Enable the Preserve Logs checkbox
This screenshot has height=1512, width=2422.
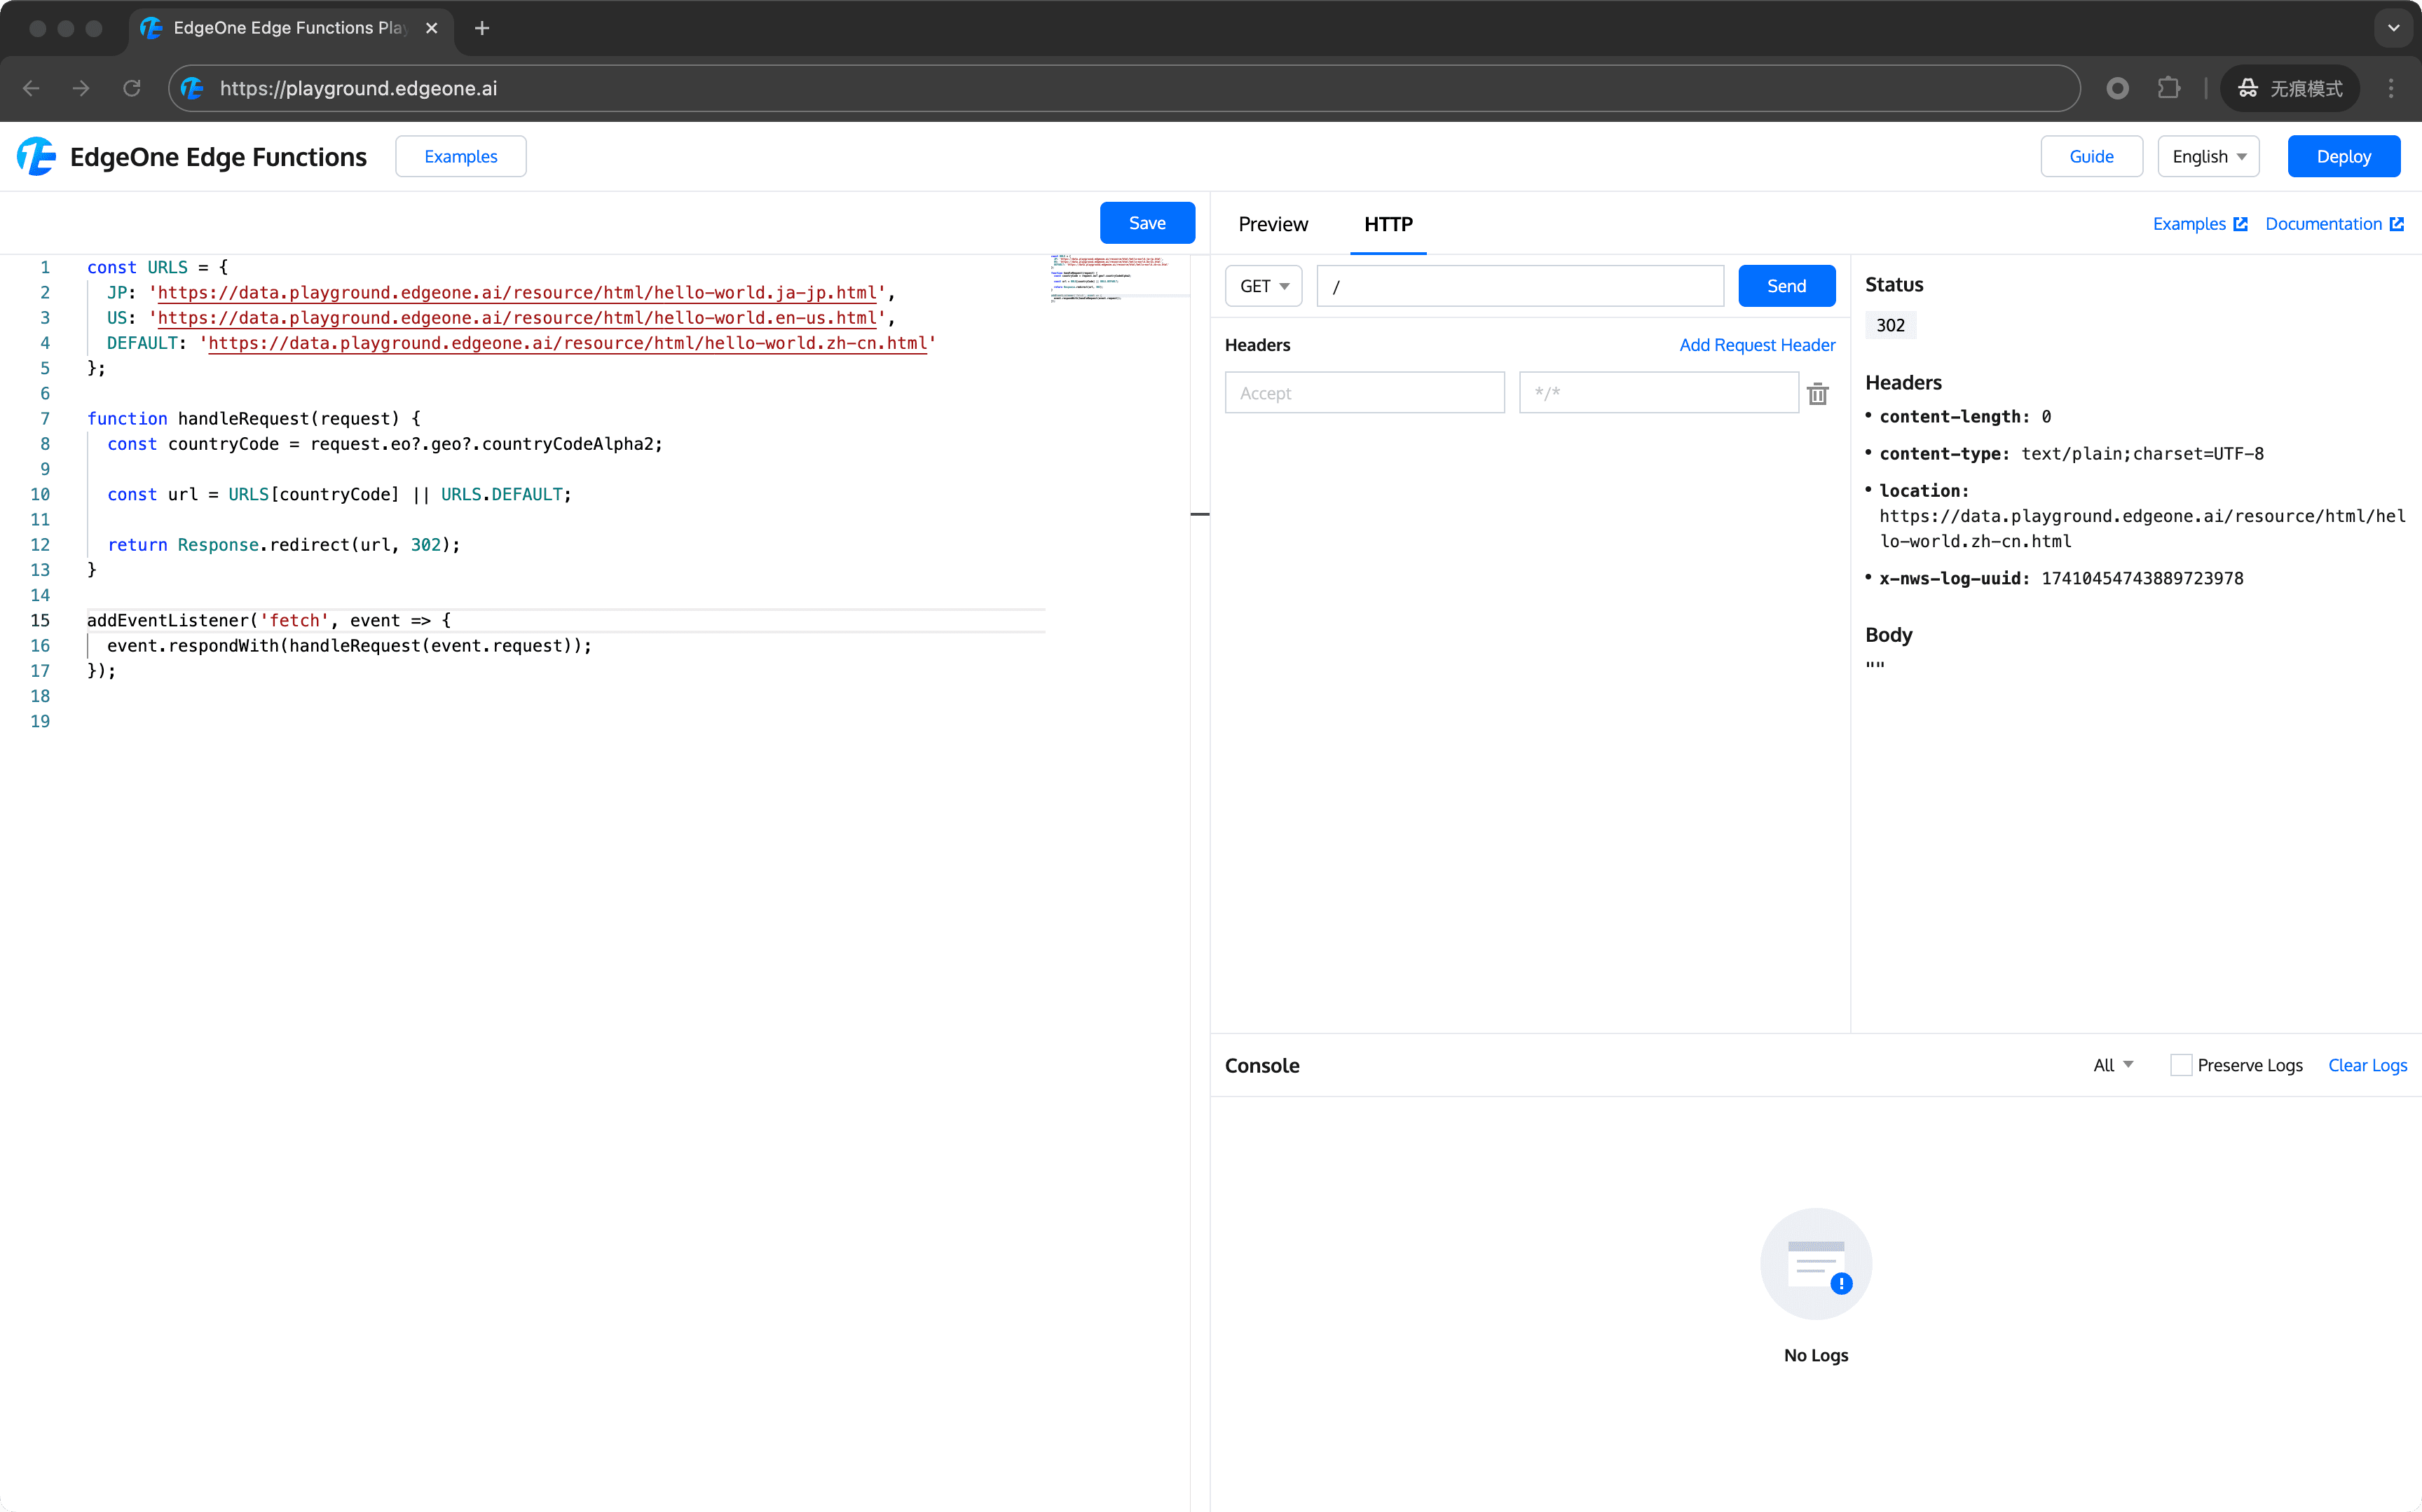[x=2180, y=1065]
